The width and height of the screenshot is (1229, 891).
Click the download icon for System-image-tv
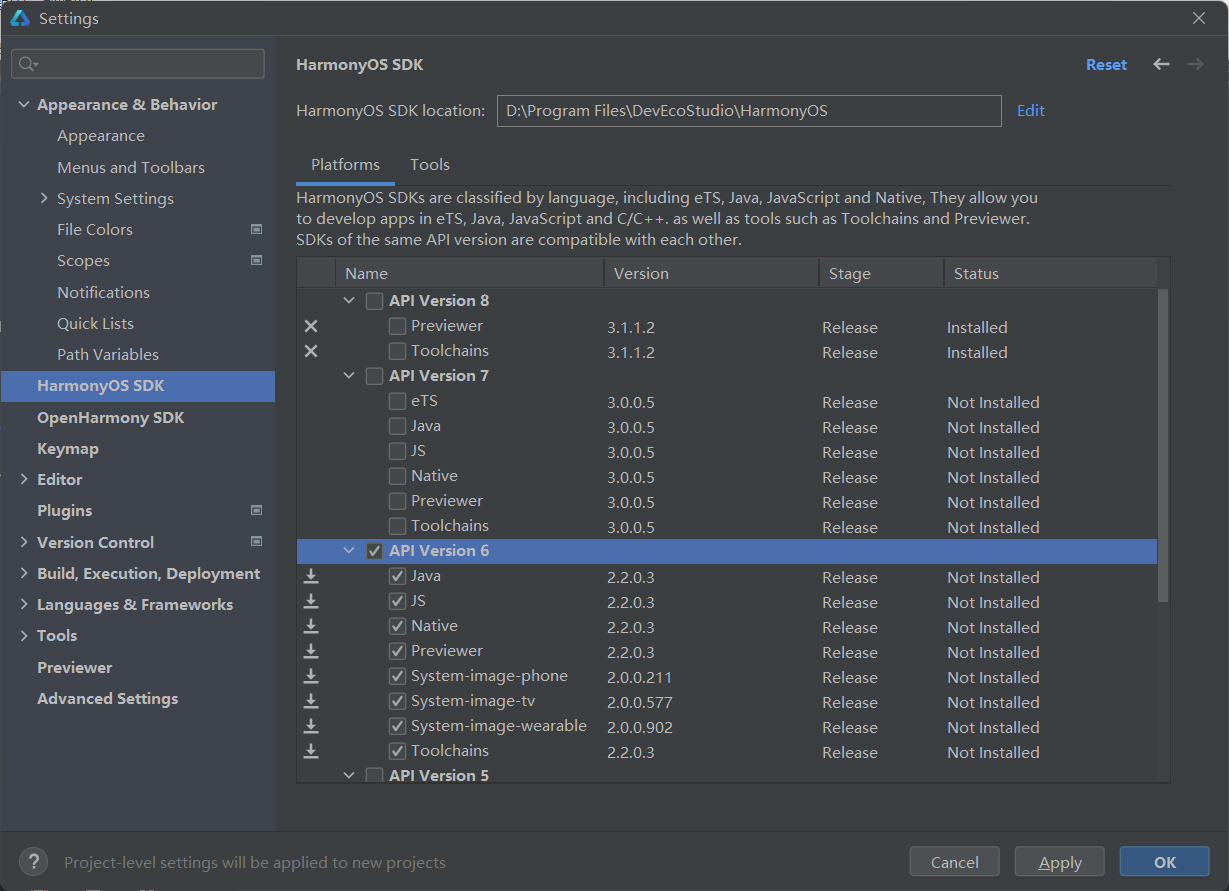tap(311, 701)
